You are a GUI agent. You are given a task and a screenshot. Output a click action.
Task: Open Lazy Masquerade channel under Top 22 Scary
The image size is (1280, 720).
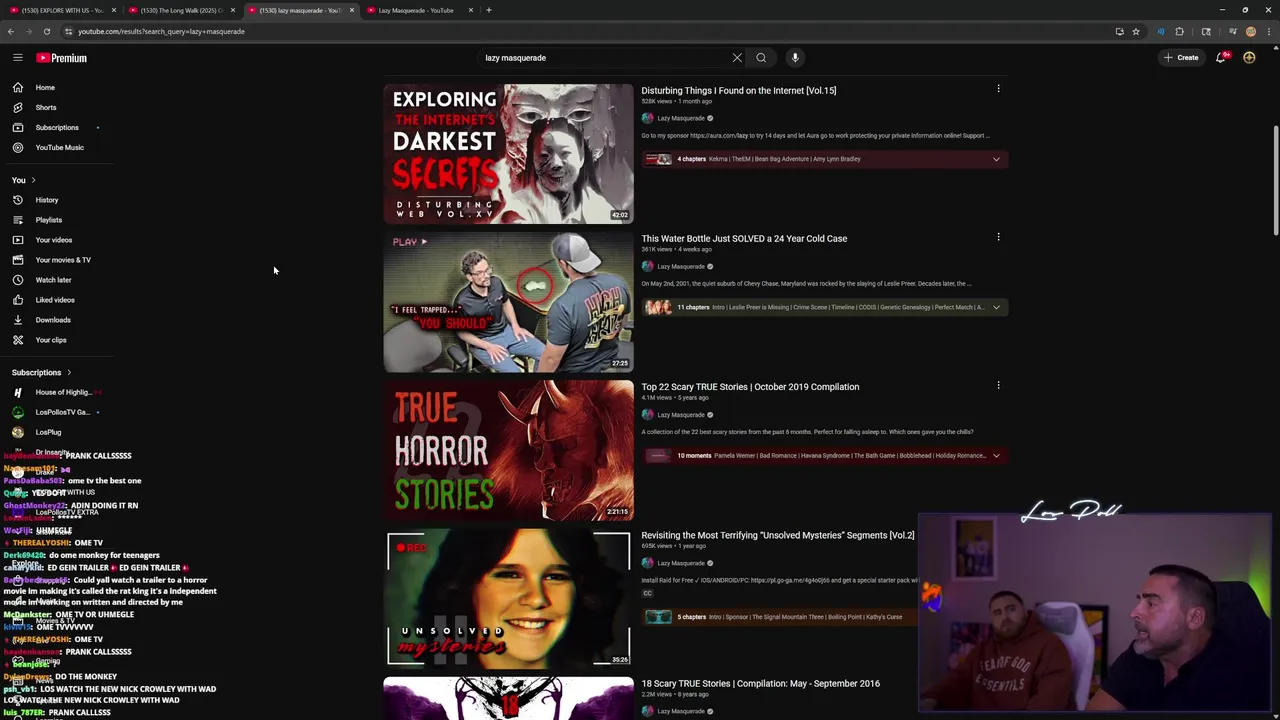[680, 414]
